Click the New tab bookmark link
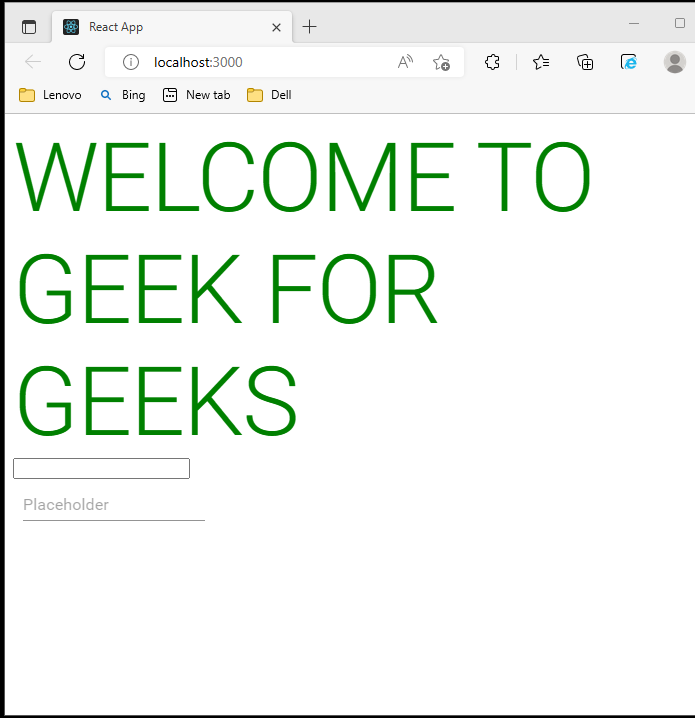This screenshot has height=718, width=695. pos(197,95)
